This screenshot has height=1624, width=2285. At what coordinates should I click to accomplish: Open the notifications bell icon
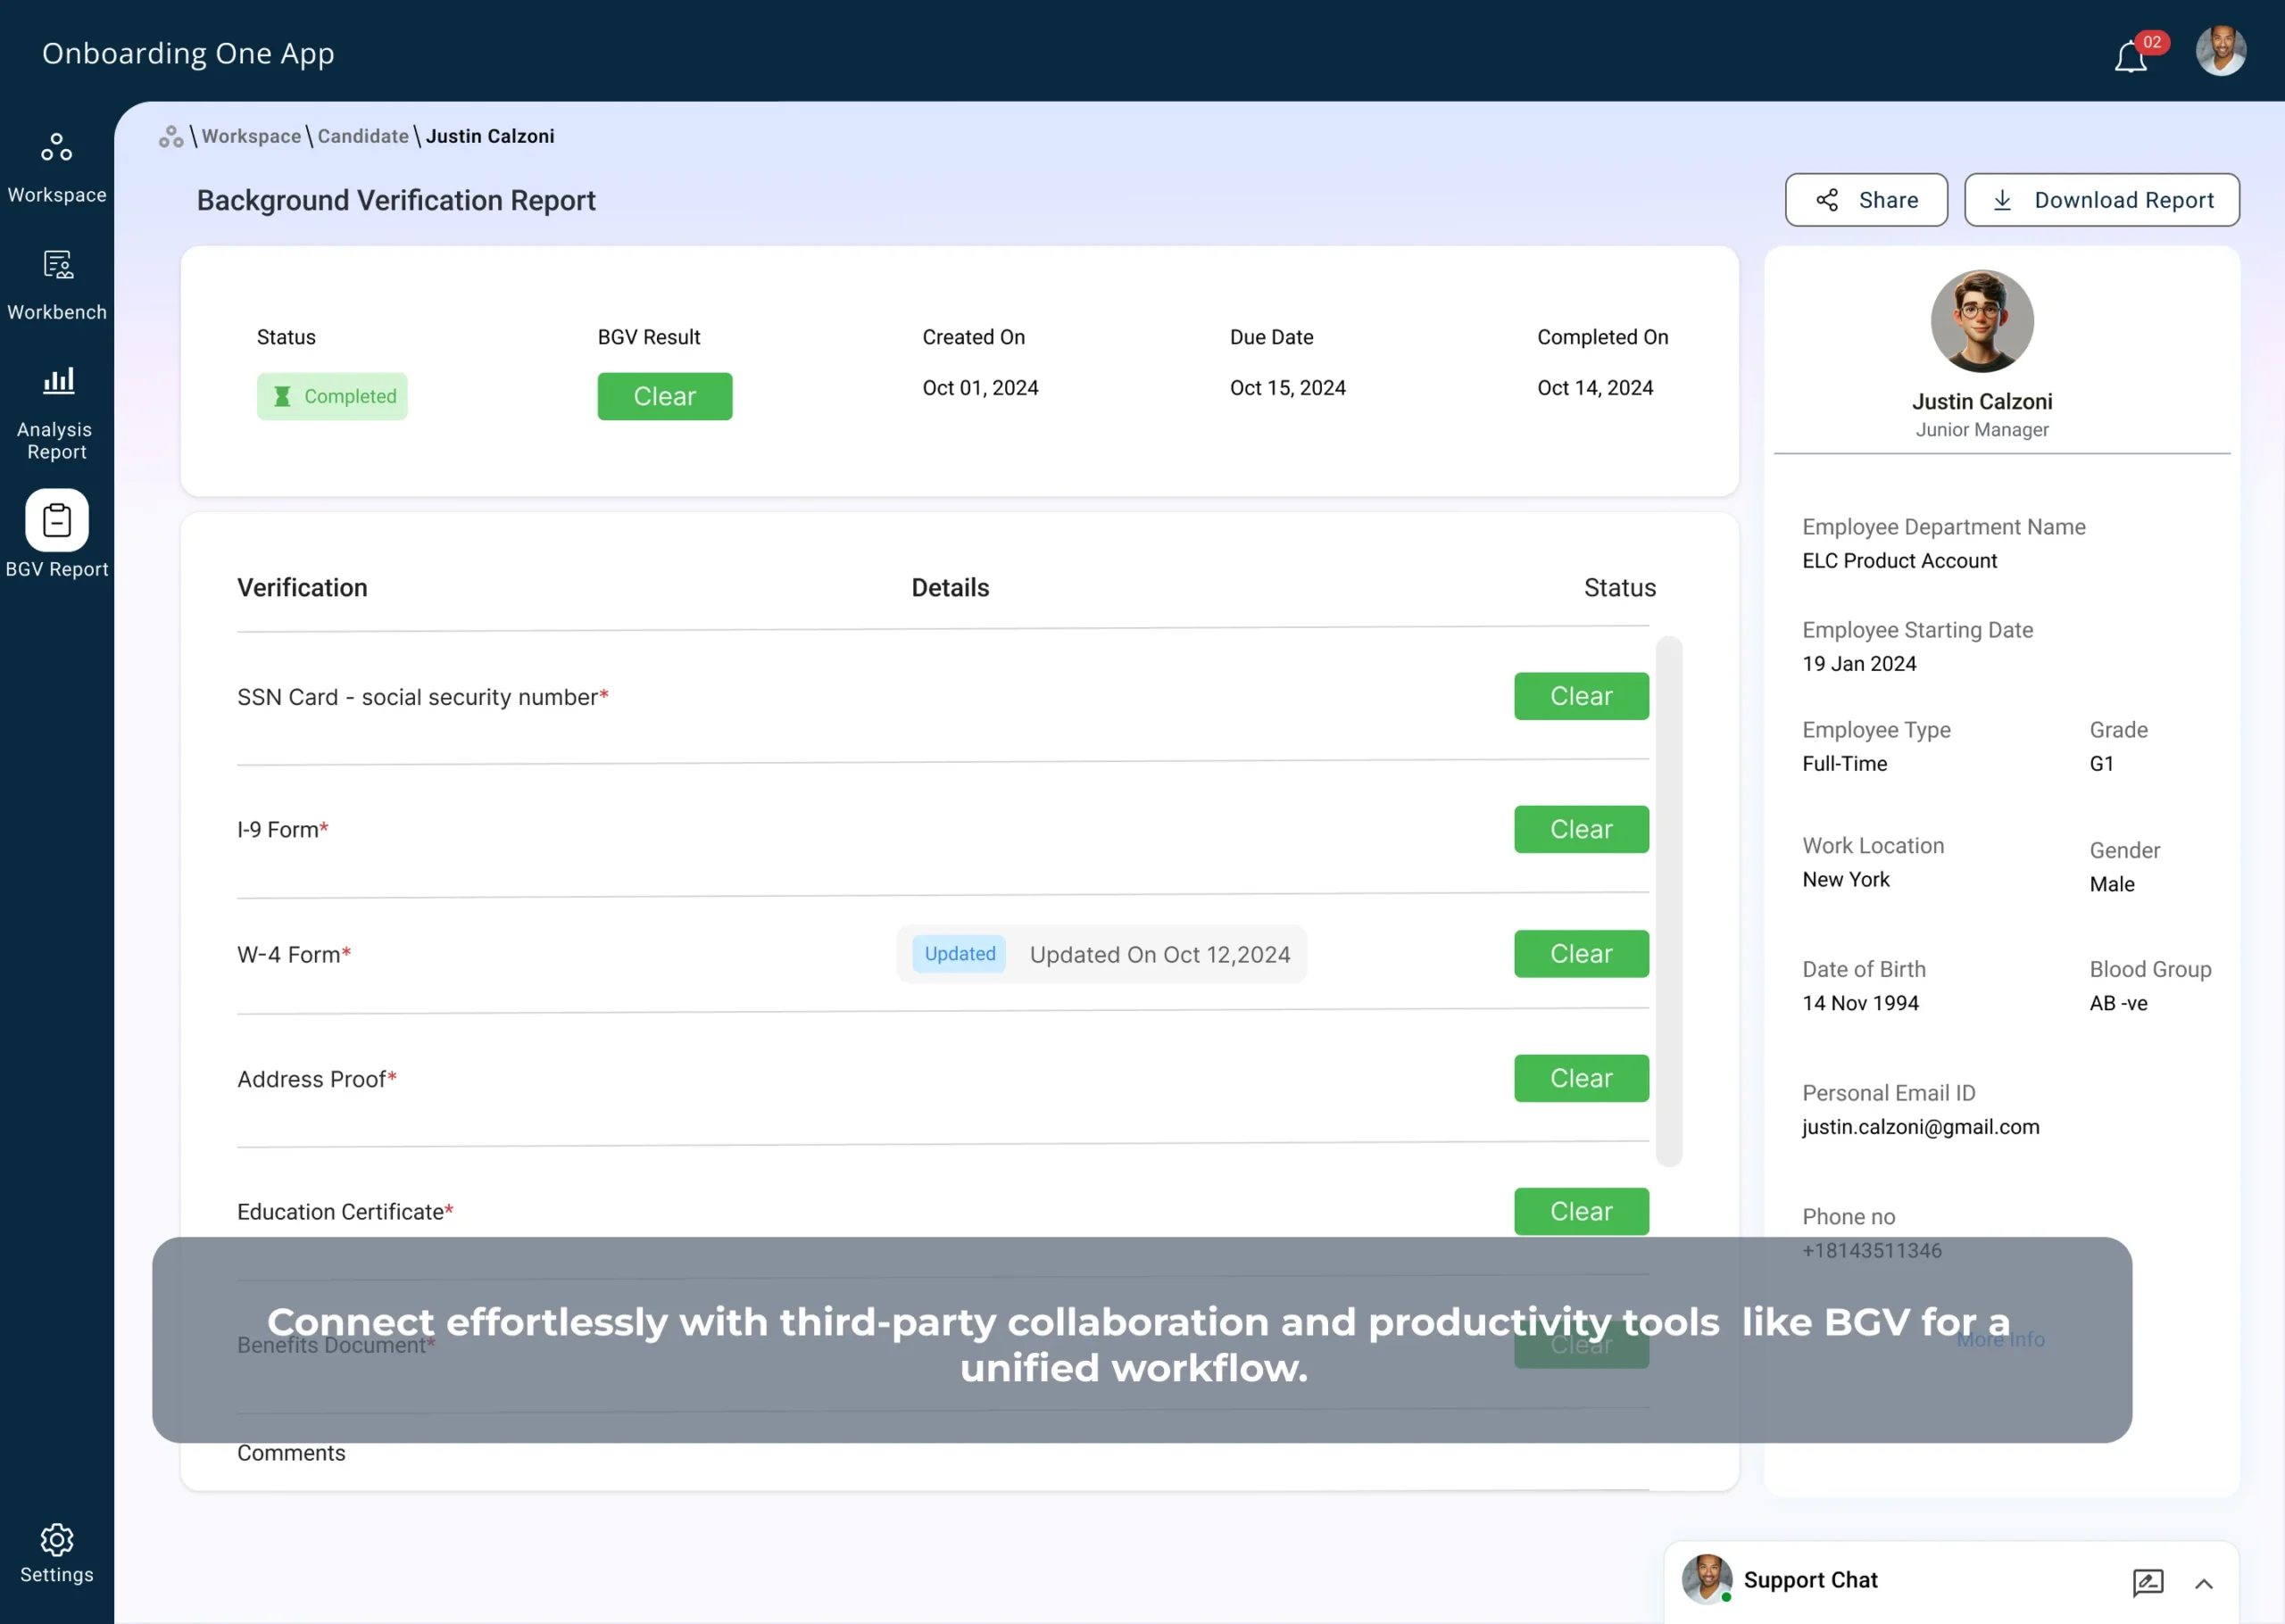pos(2130,56)
